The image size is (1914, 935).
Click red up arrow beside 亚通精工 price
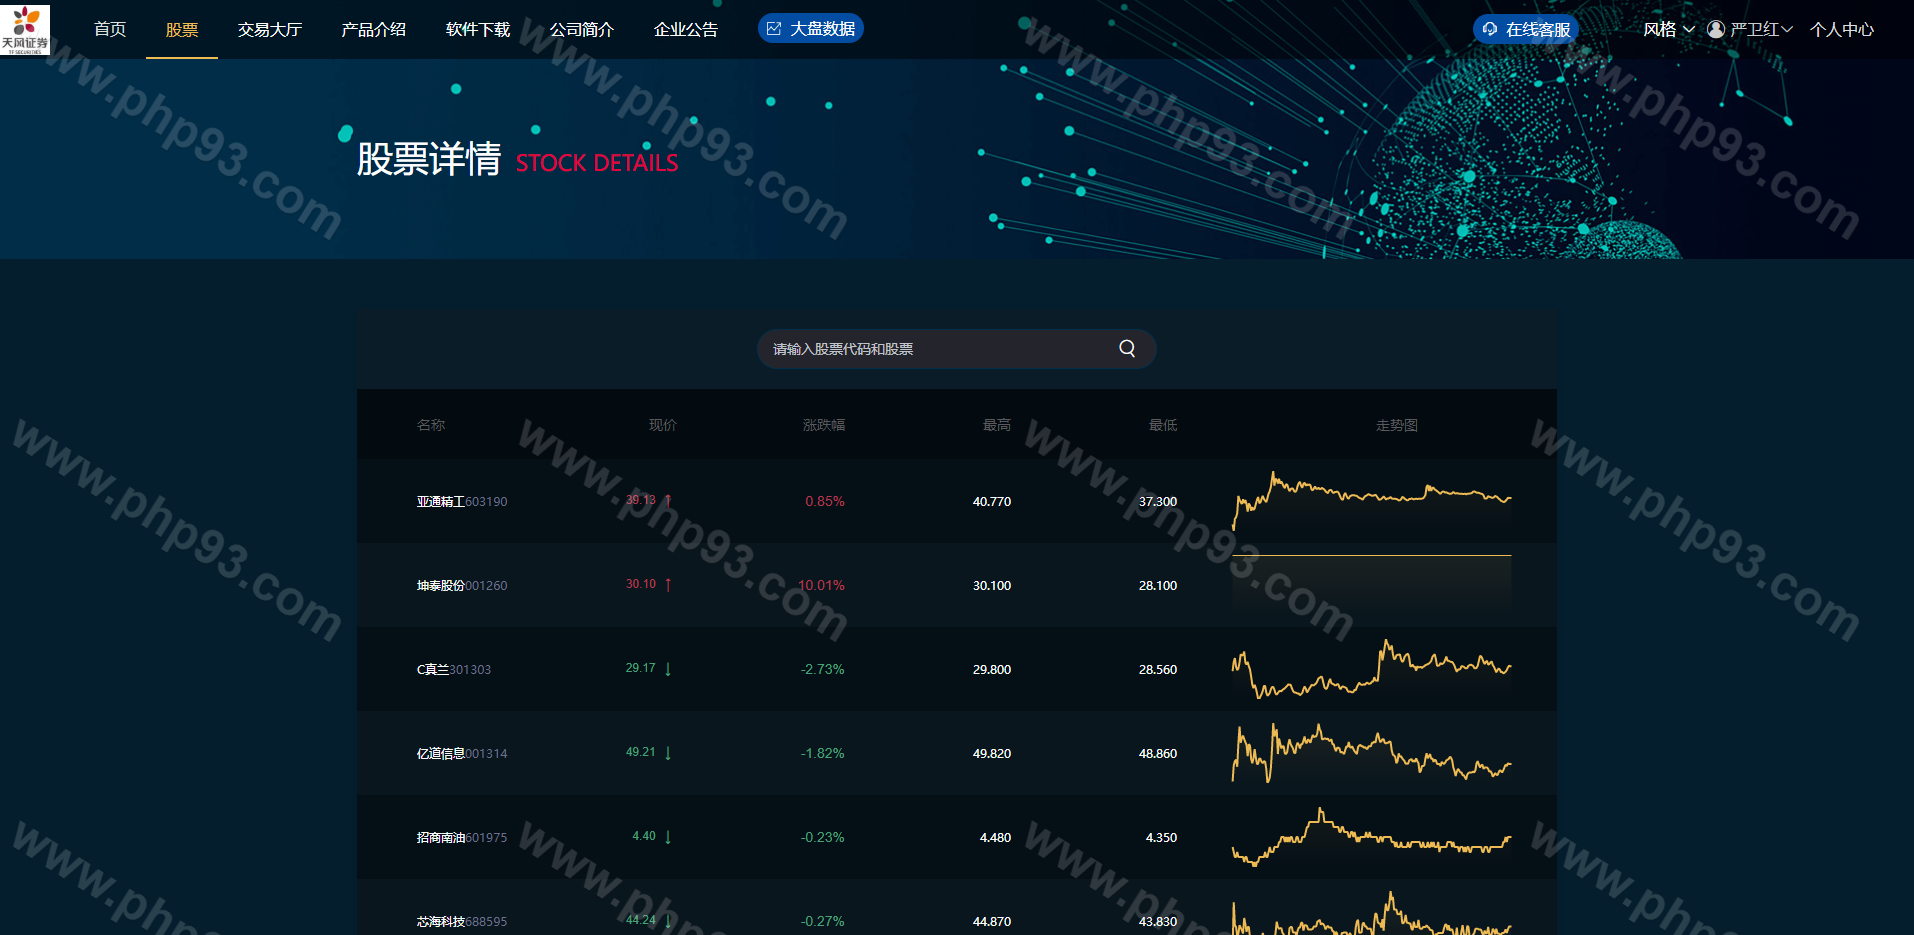point(668,501)
